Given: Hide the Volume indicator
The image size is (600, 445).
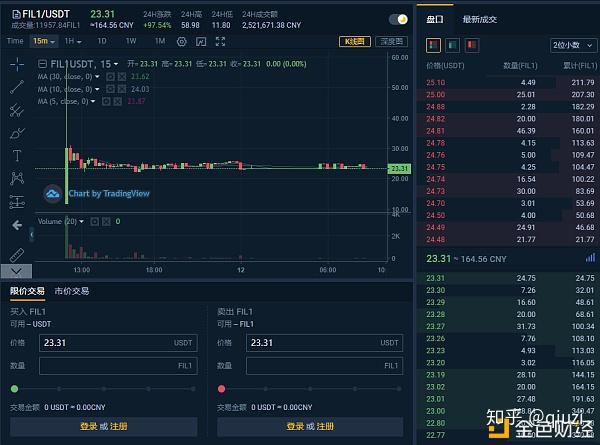Looking at the screenshot, I should 95,222.
